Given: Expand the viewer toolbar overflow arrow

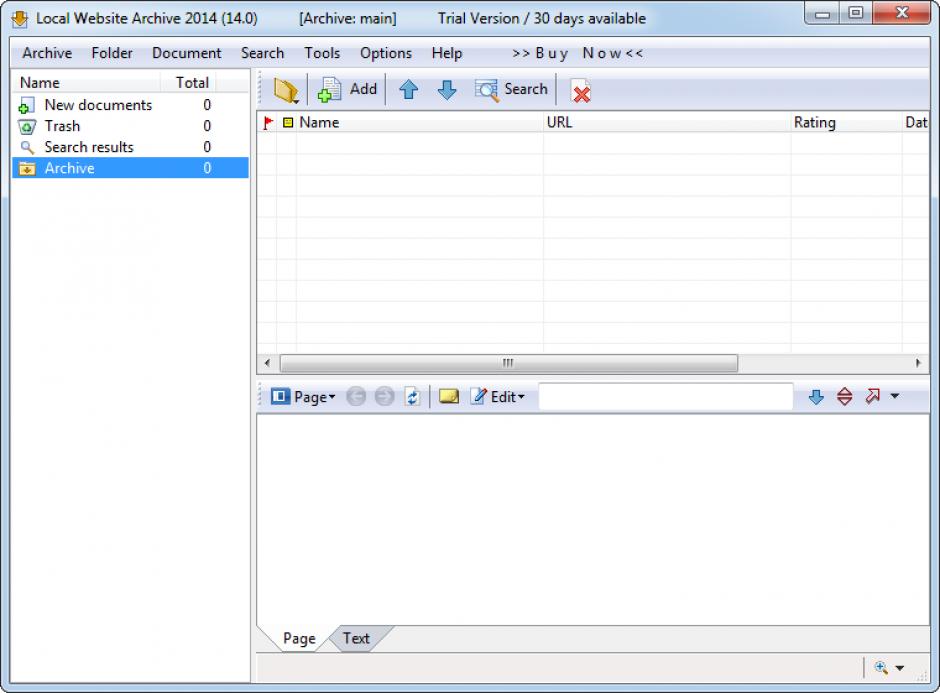Looking at the screenshot, I should (x=895, y=396).
